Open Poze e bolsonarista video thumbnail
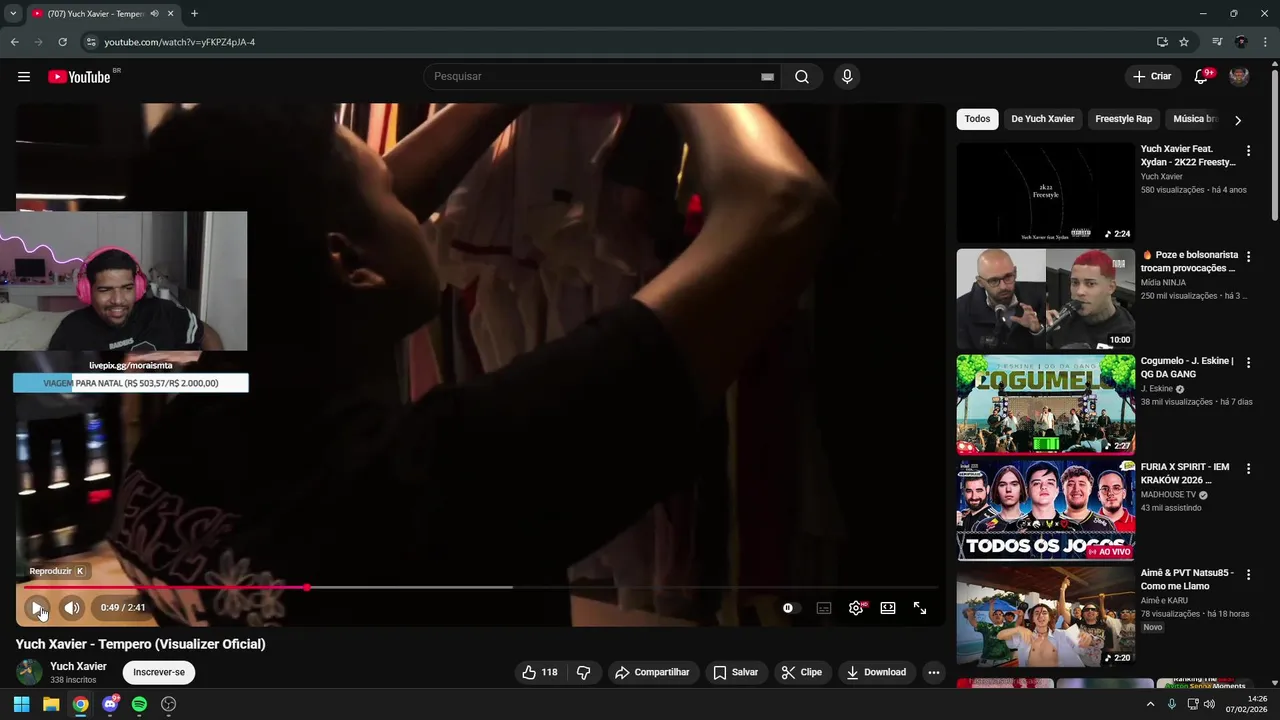The width and height of the screenshot is (1280, 720). tap(1046, 298)
